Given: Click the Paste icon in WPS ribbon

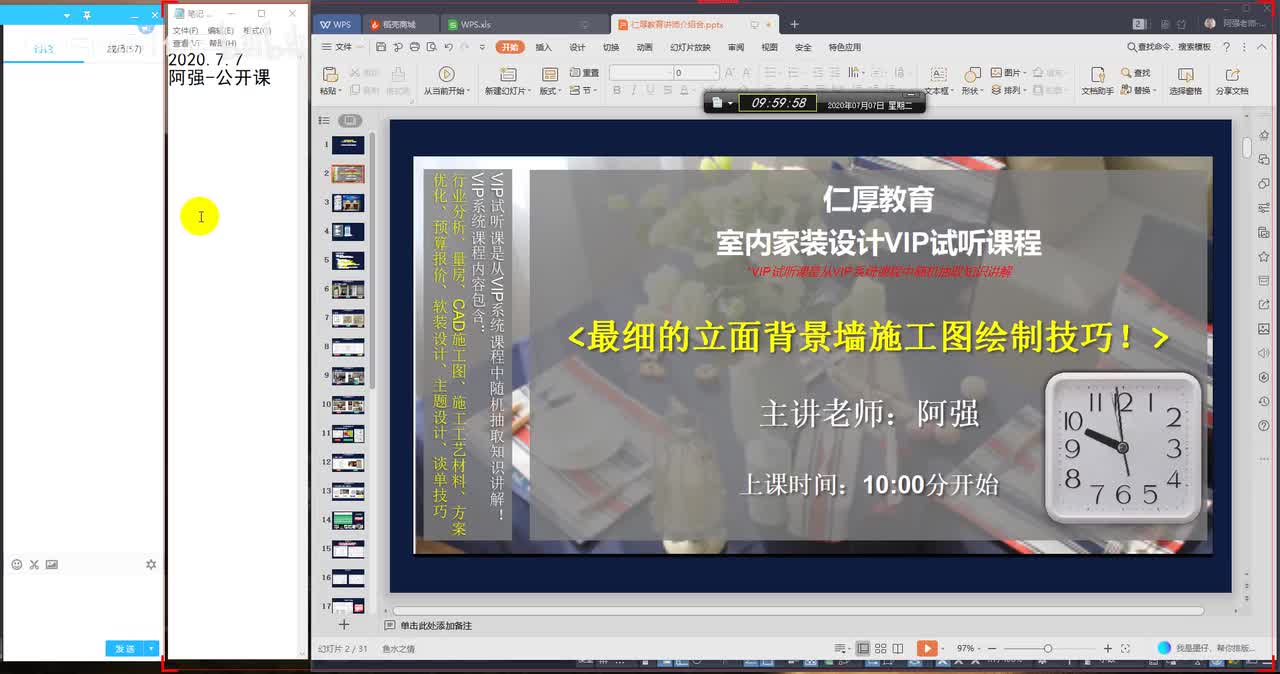Looking at the screenshot, I should click(330, 75).
